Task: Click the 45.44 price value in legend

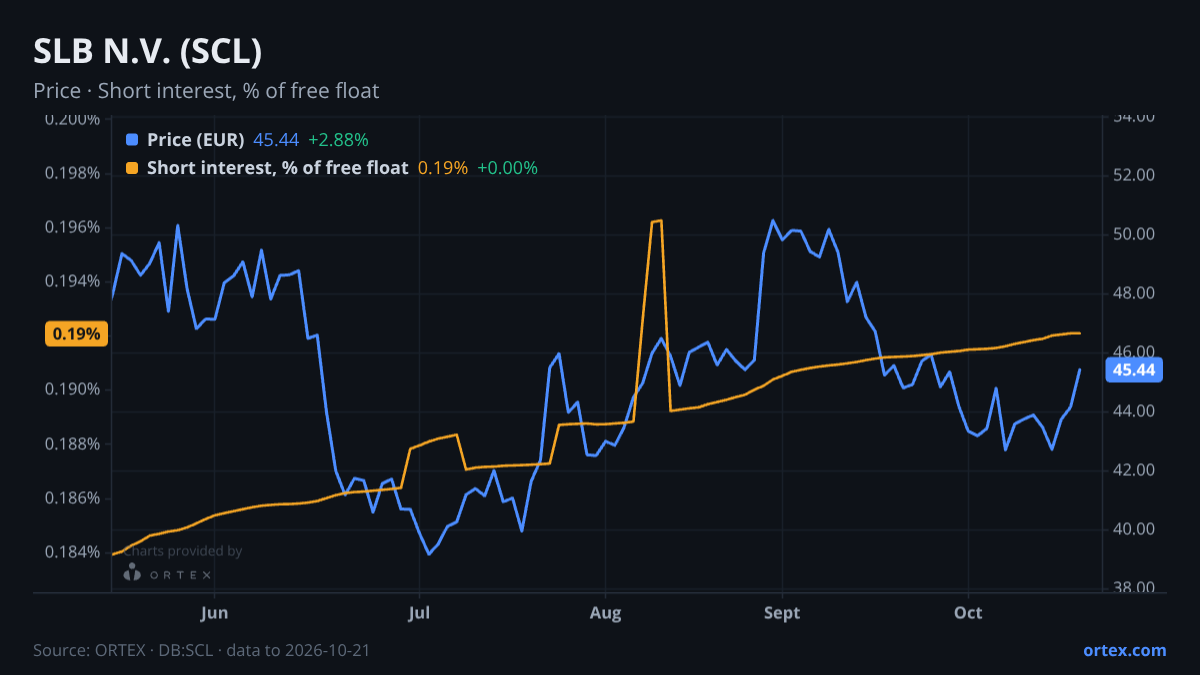Action: coord(276,140)
